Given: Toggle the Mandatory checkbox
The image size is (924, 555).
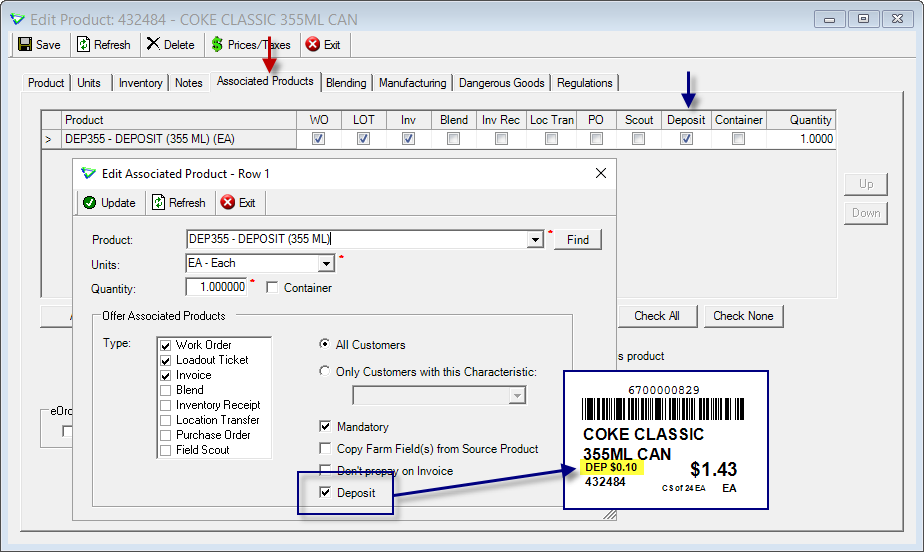Looking at the screenshot, I should click(325, 425).
